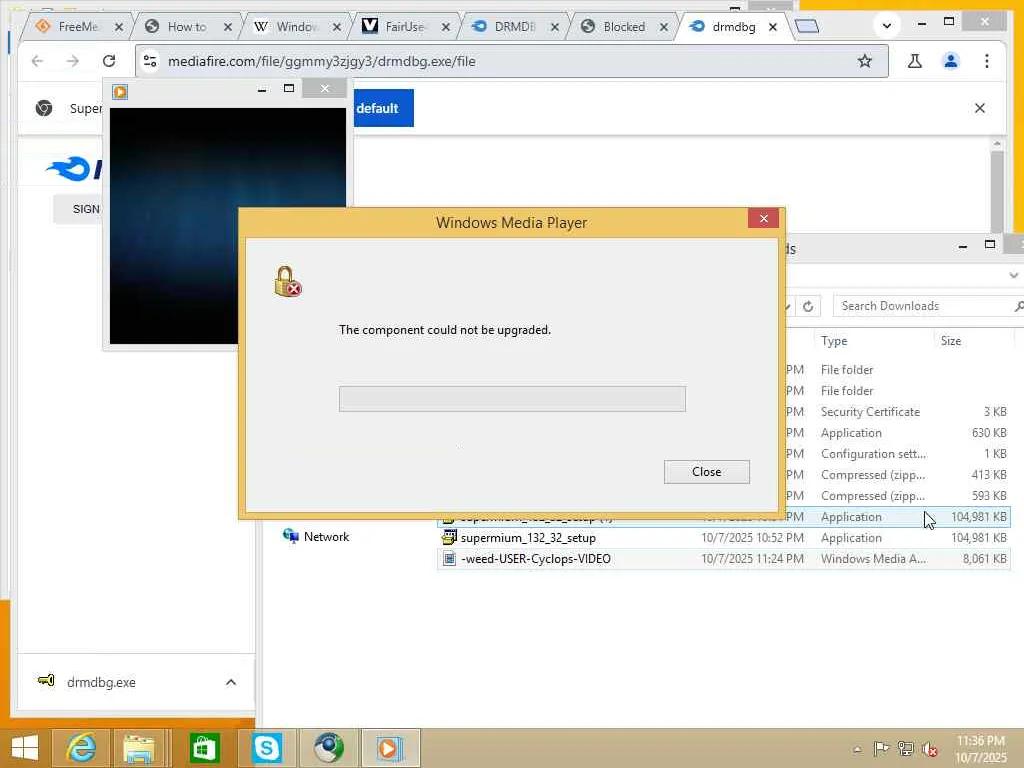Click the Media Player icon in small window title

tap(120, 92)
